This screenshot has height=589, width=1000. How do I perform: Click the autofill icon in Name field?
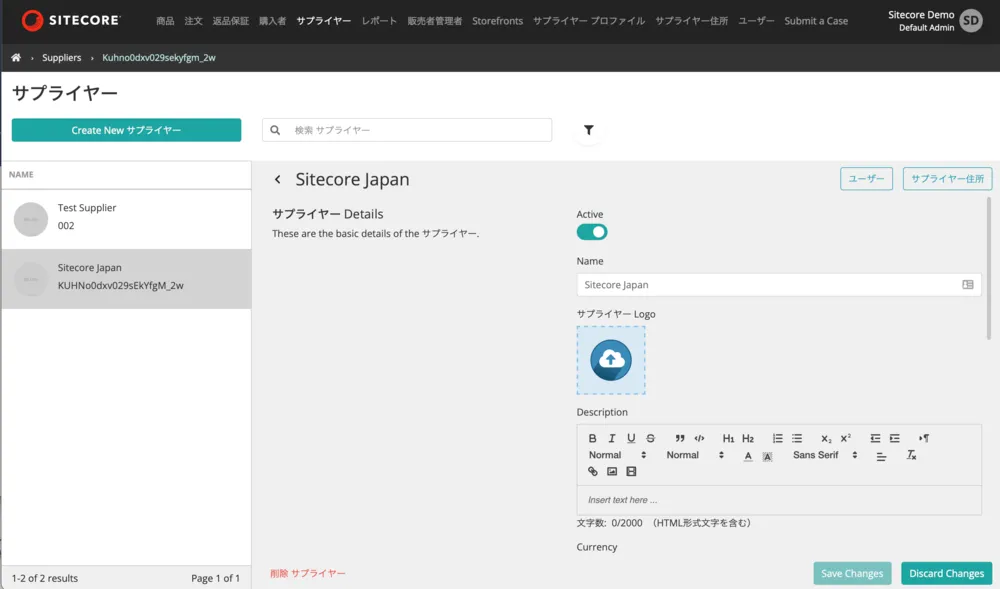coord(967,285)
